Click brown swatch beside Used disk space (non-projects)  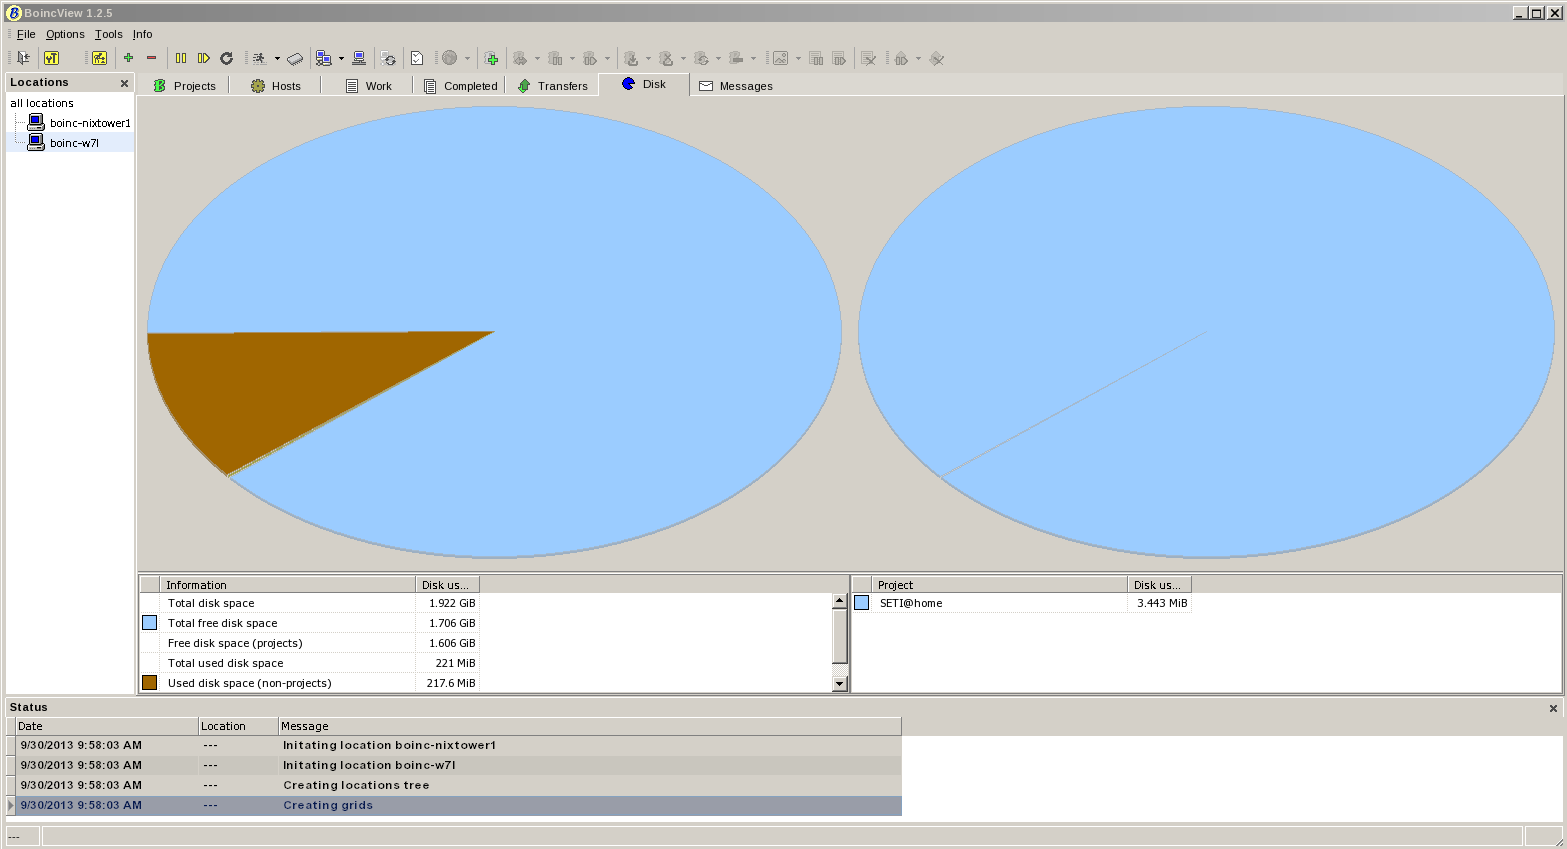pos(149,682)
